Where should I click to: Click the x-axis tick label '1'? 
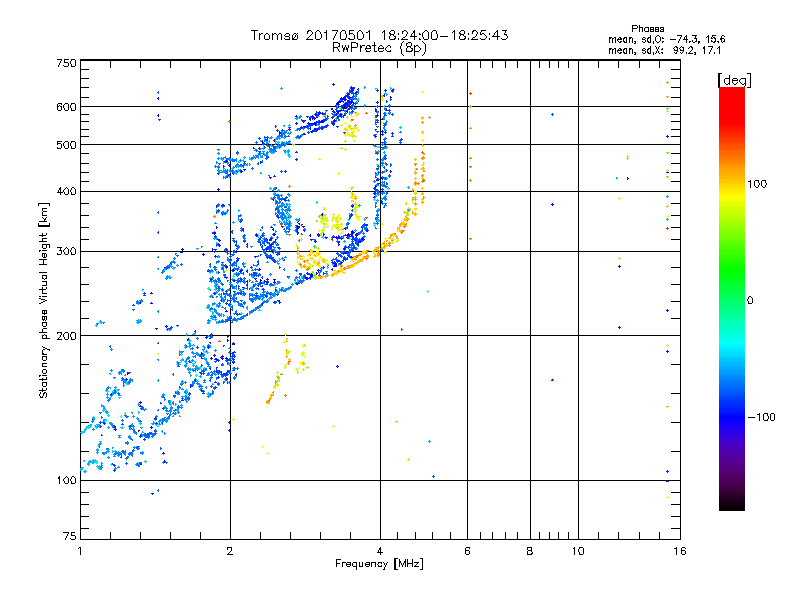[80, 551]
